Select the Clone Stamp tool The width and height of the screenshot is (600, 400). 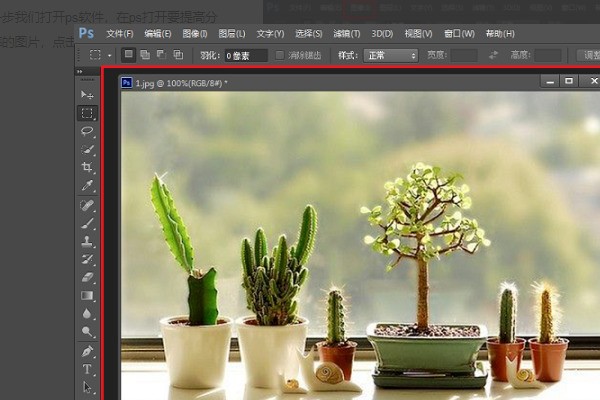(x=88, y=241)
